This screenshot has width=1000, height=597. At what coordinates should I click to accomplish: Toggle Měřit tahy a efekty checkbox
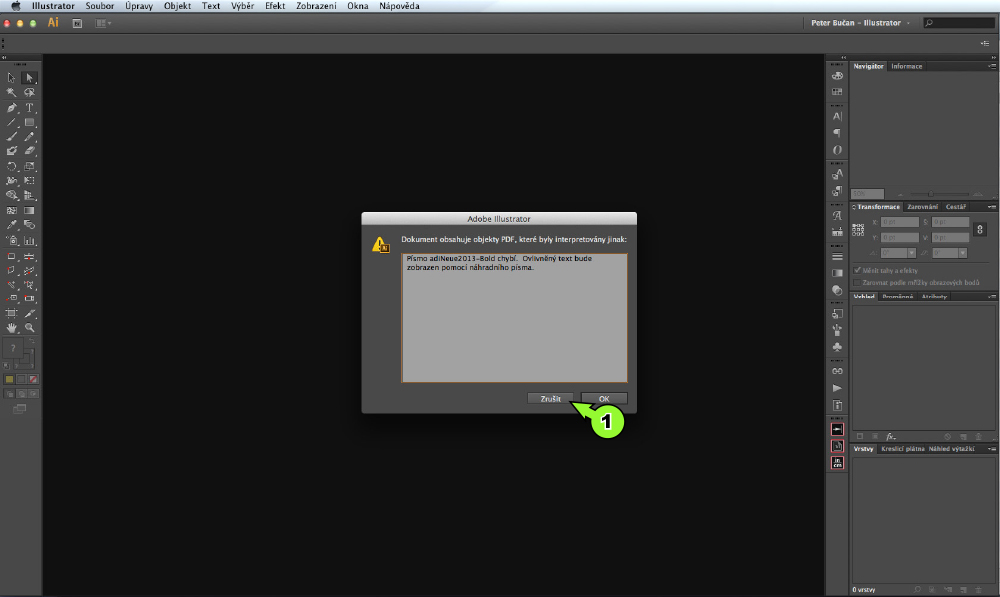(857, 270)
